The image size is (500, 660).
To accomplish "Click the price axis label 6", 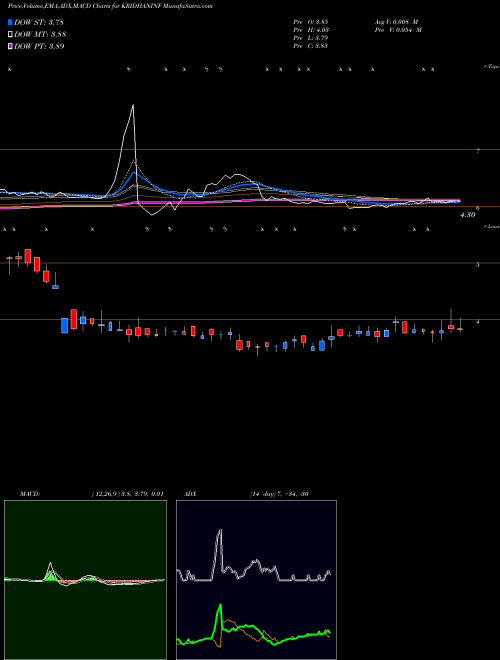I will click(478, 208).
